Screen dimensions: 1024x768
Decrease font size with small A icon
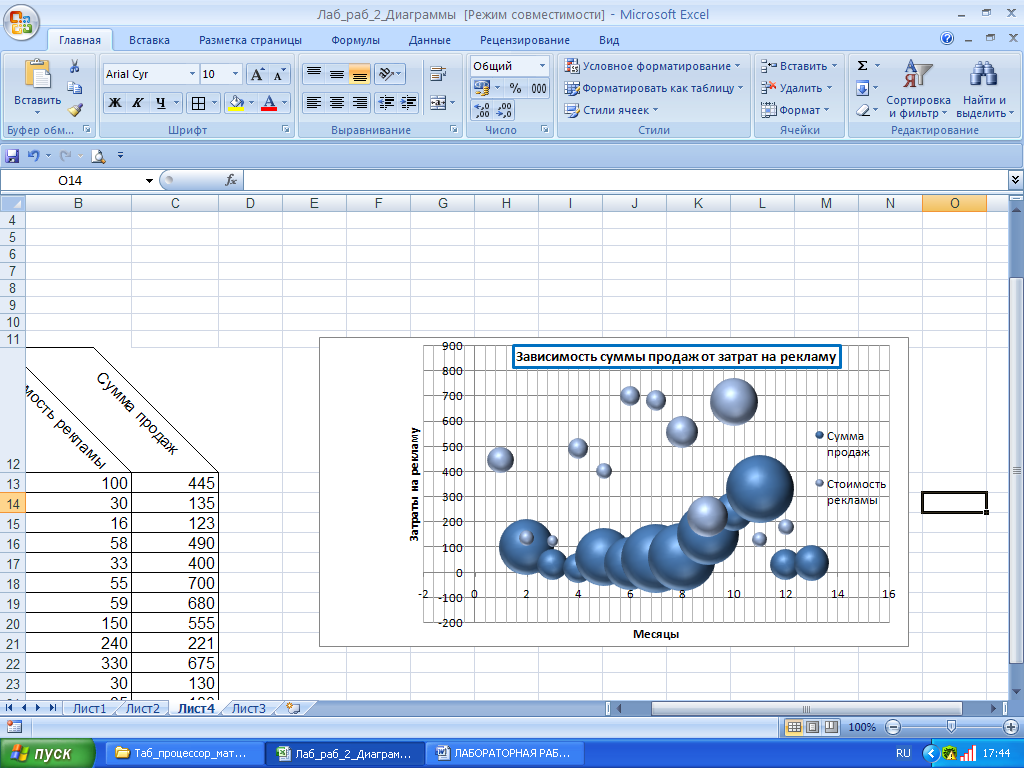coord(279,74)
